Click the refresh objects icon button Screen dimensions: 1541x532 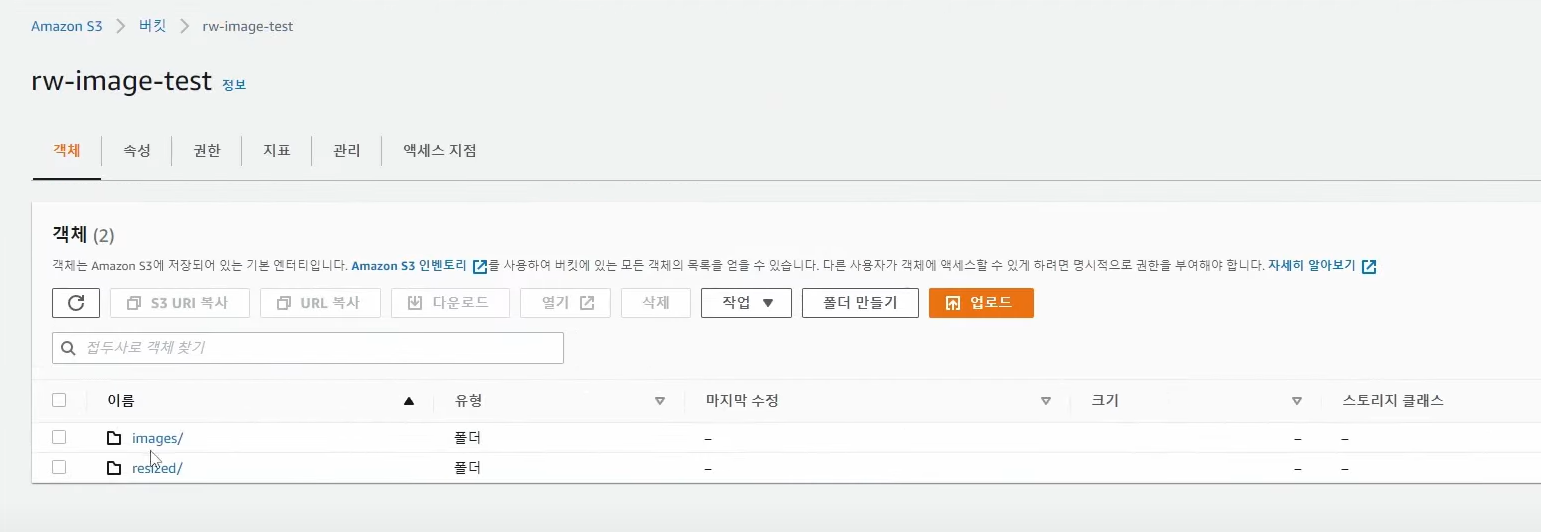click(x=76, y=303)
